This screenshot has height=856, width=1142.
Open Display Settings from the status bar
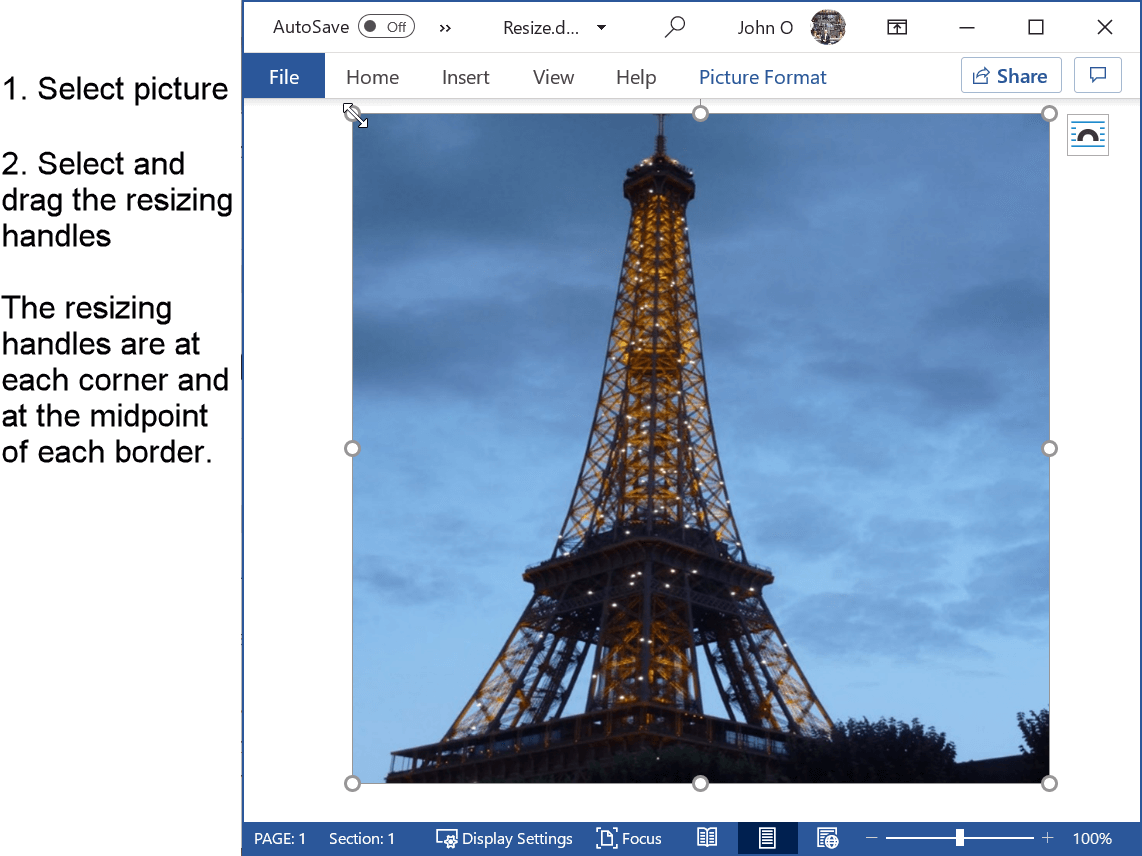[x=504, y=838]
